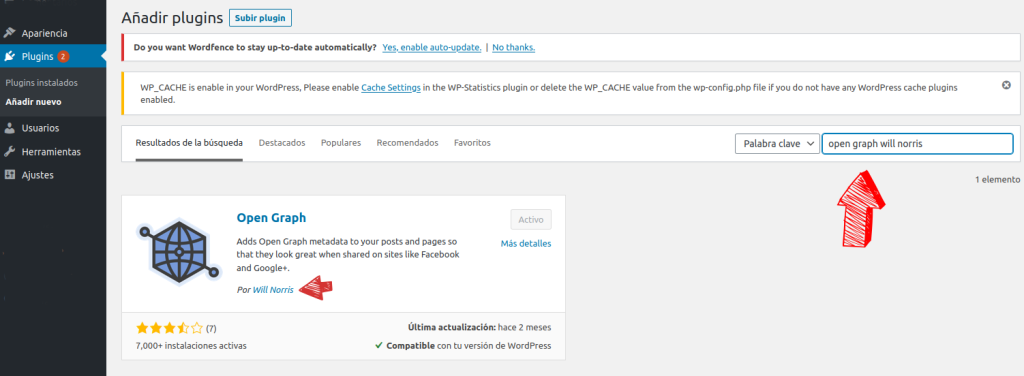Click the plugin star rating
Screen dimensions: 1024x376
[x=170, y=328]
